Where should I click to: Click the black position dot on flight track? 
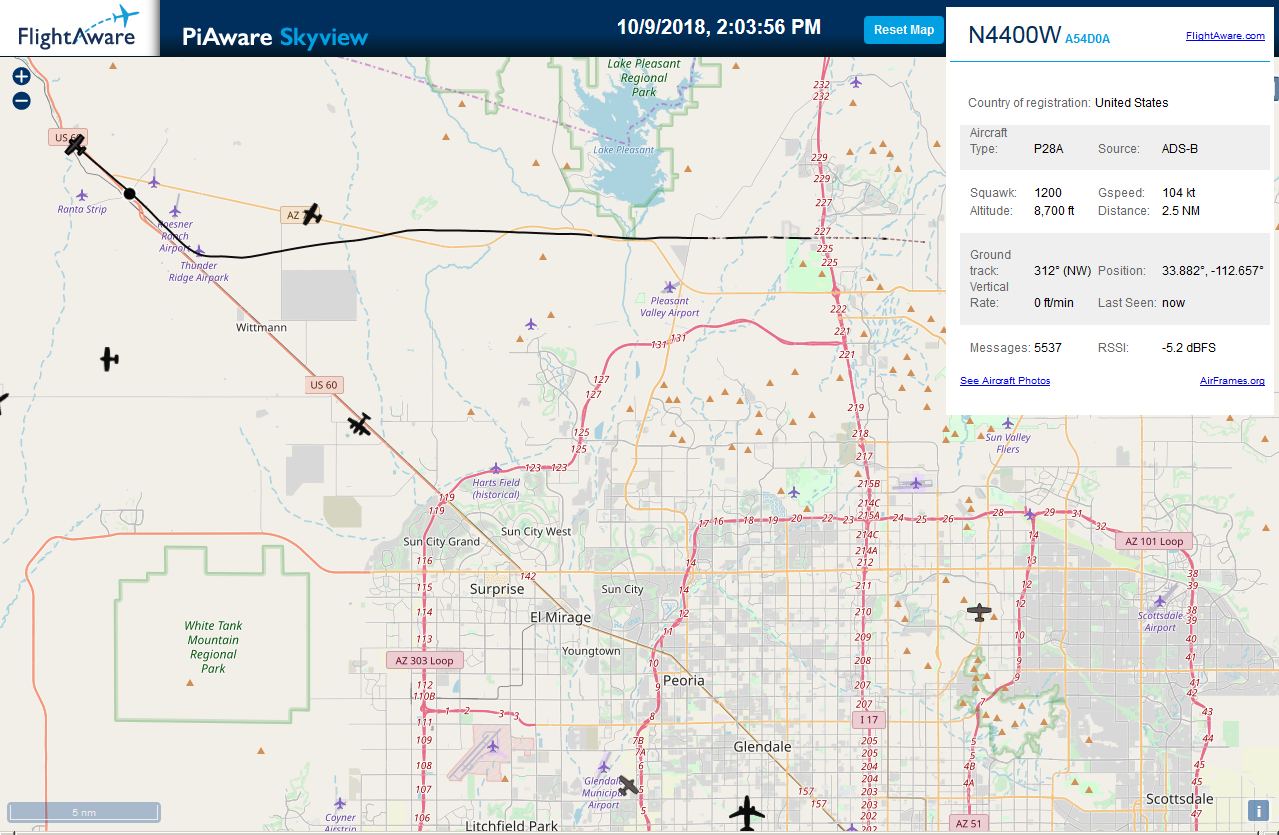pyautogui.click(x=129, y=194)
